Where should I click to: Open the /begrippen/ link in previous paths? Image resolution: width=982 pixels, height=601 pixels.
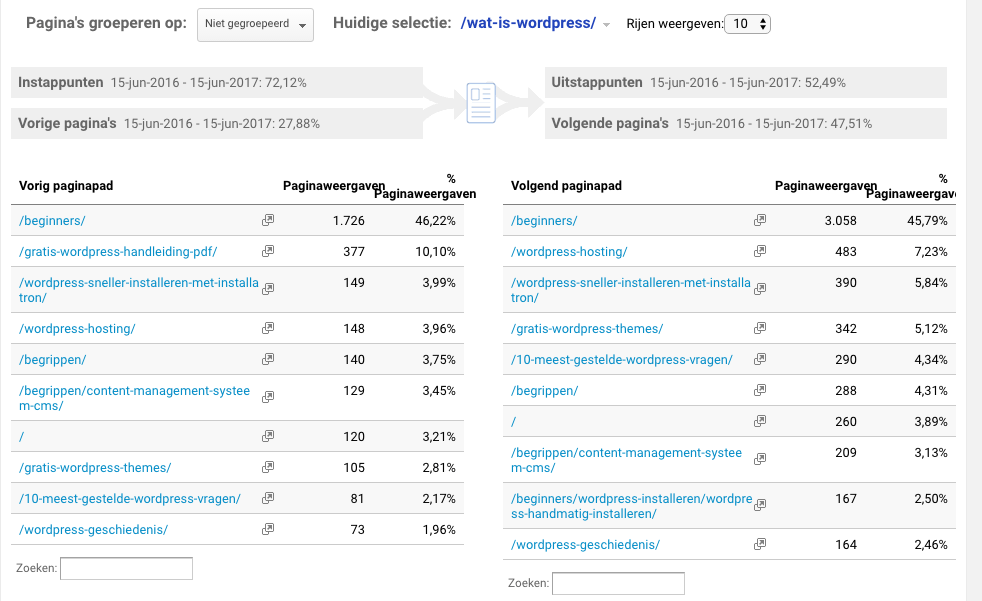pos(53,359)
